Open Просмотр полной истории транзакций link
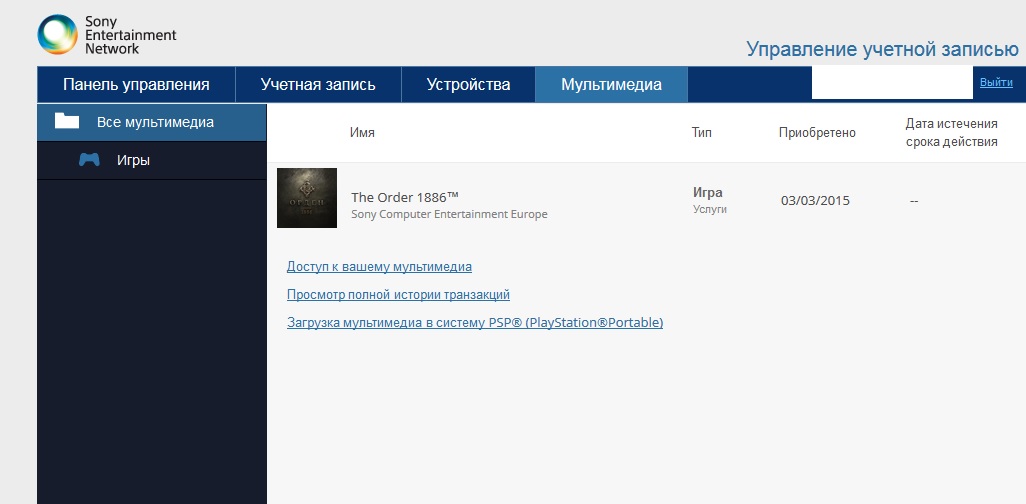Viewport: 1026px width, 504px height. coord(398,295)
